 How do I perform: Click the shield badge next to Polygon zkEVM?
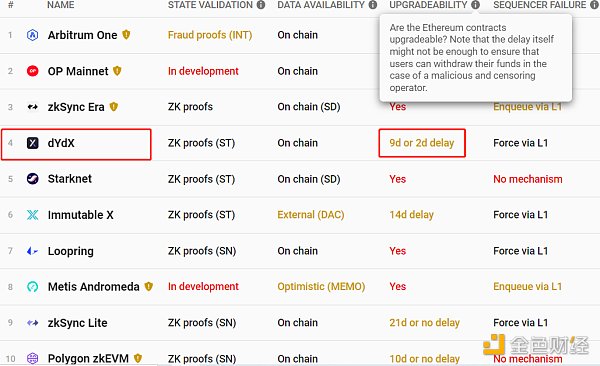click(138, 358)
